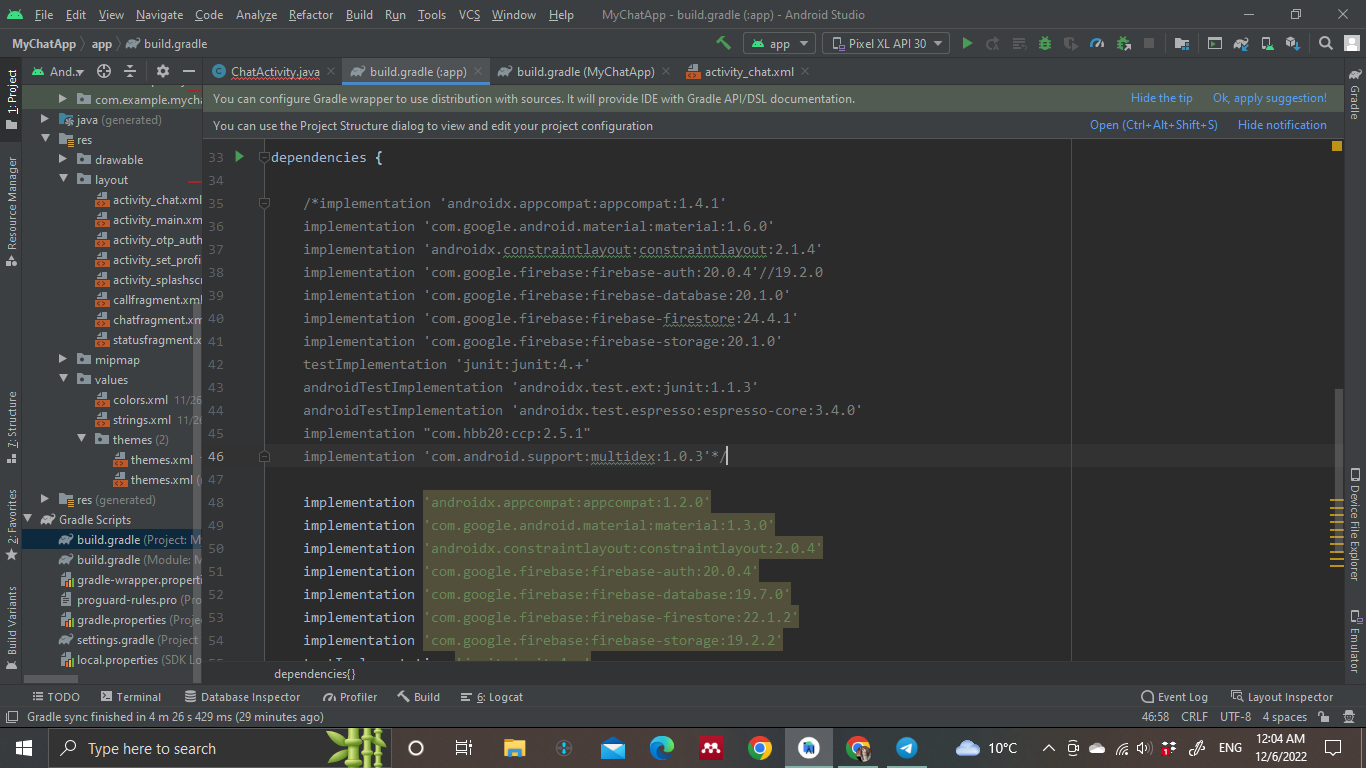Close the activity_chat.xml tab
This screenshot has width=1366, height=768.
805,71
